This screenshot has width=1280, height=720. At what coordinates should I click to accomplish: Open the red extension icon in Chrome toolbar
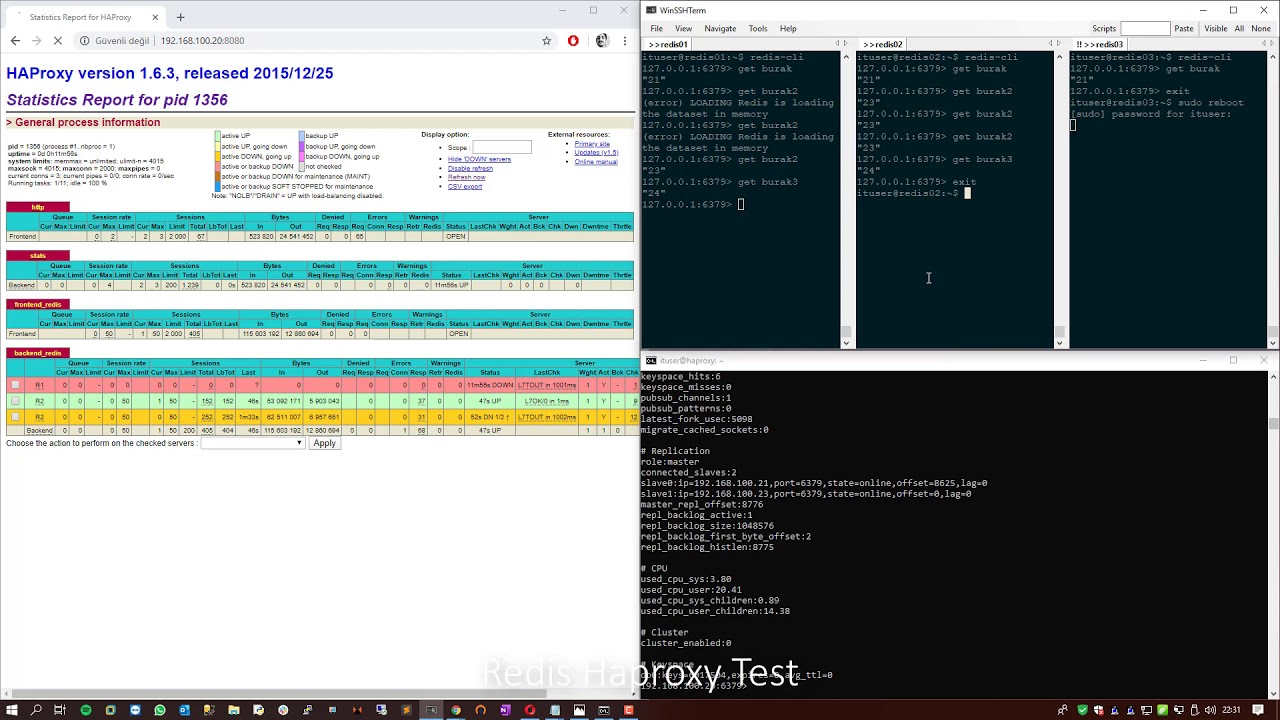click(x=573, y=41)
